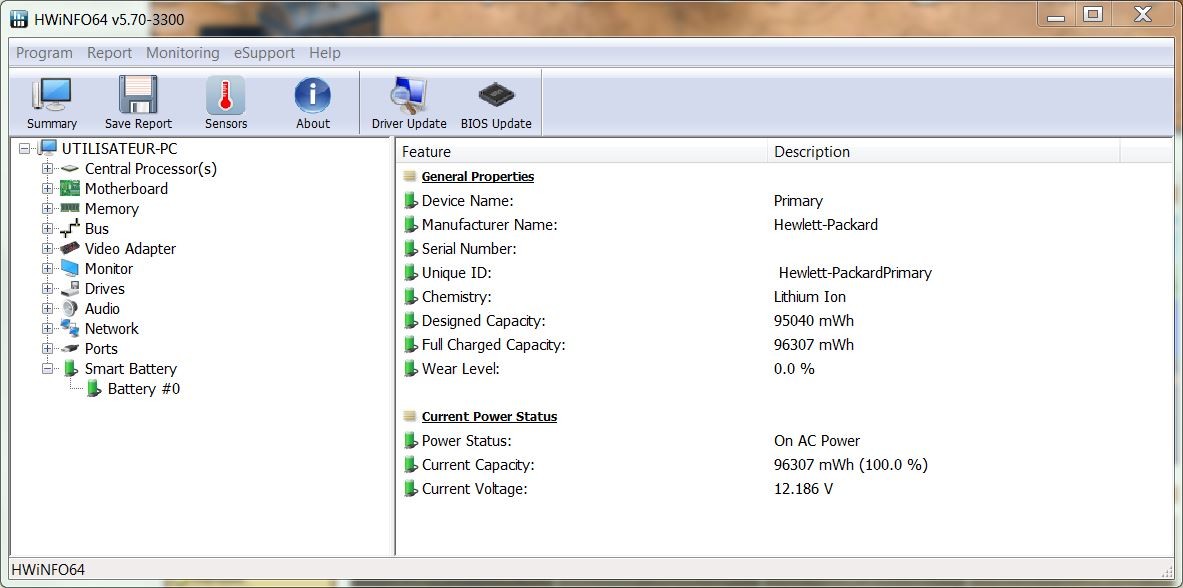The width and height of the screenshot is (1183, 588).
Task: Click the Current Power Status heading
Action: pyautogui.click(x=489, y=417)
